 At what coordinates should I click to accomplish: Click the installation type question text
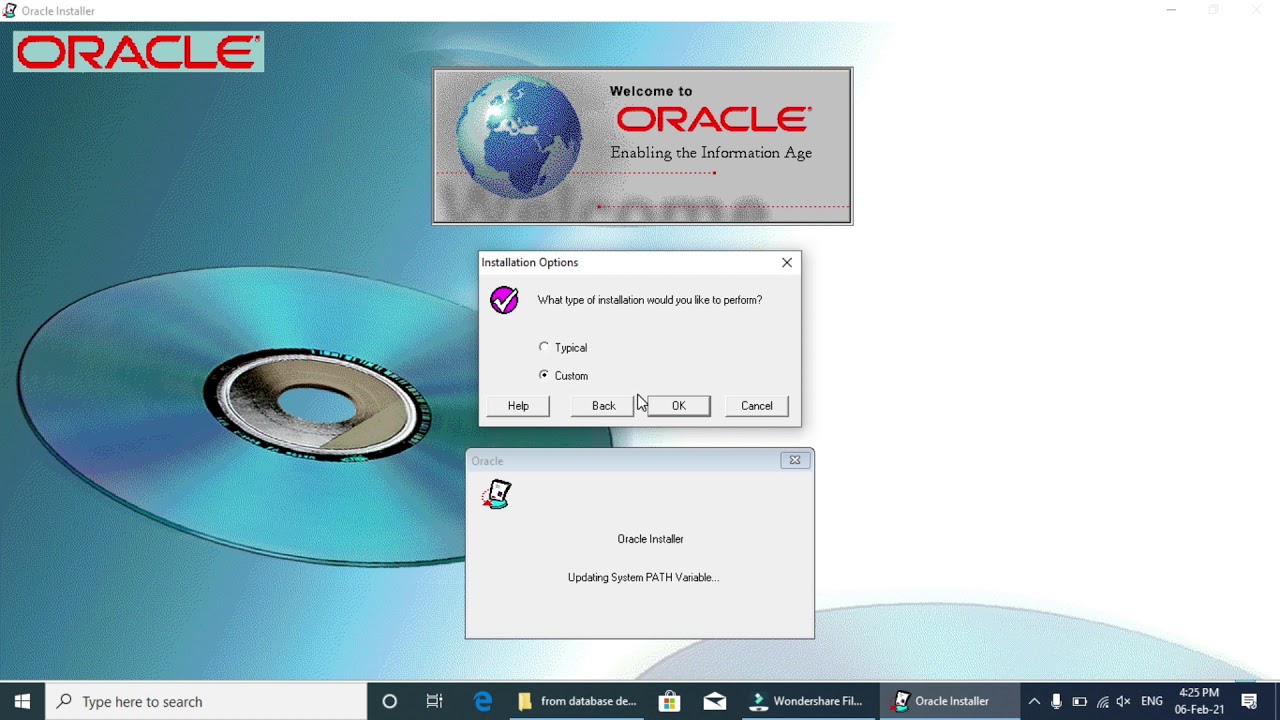[650, 300]
